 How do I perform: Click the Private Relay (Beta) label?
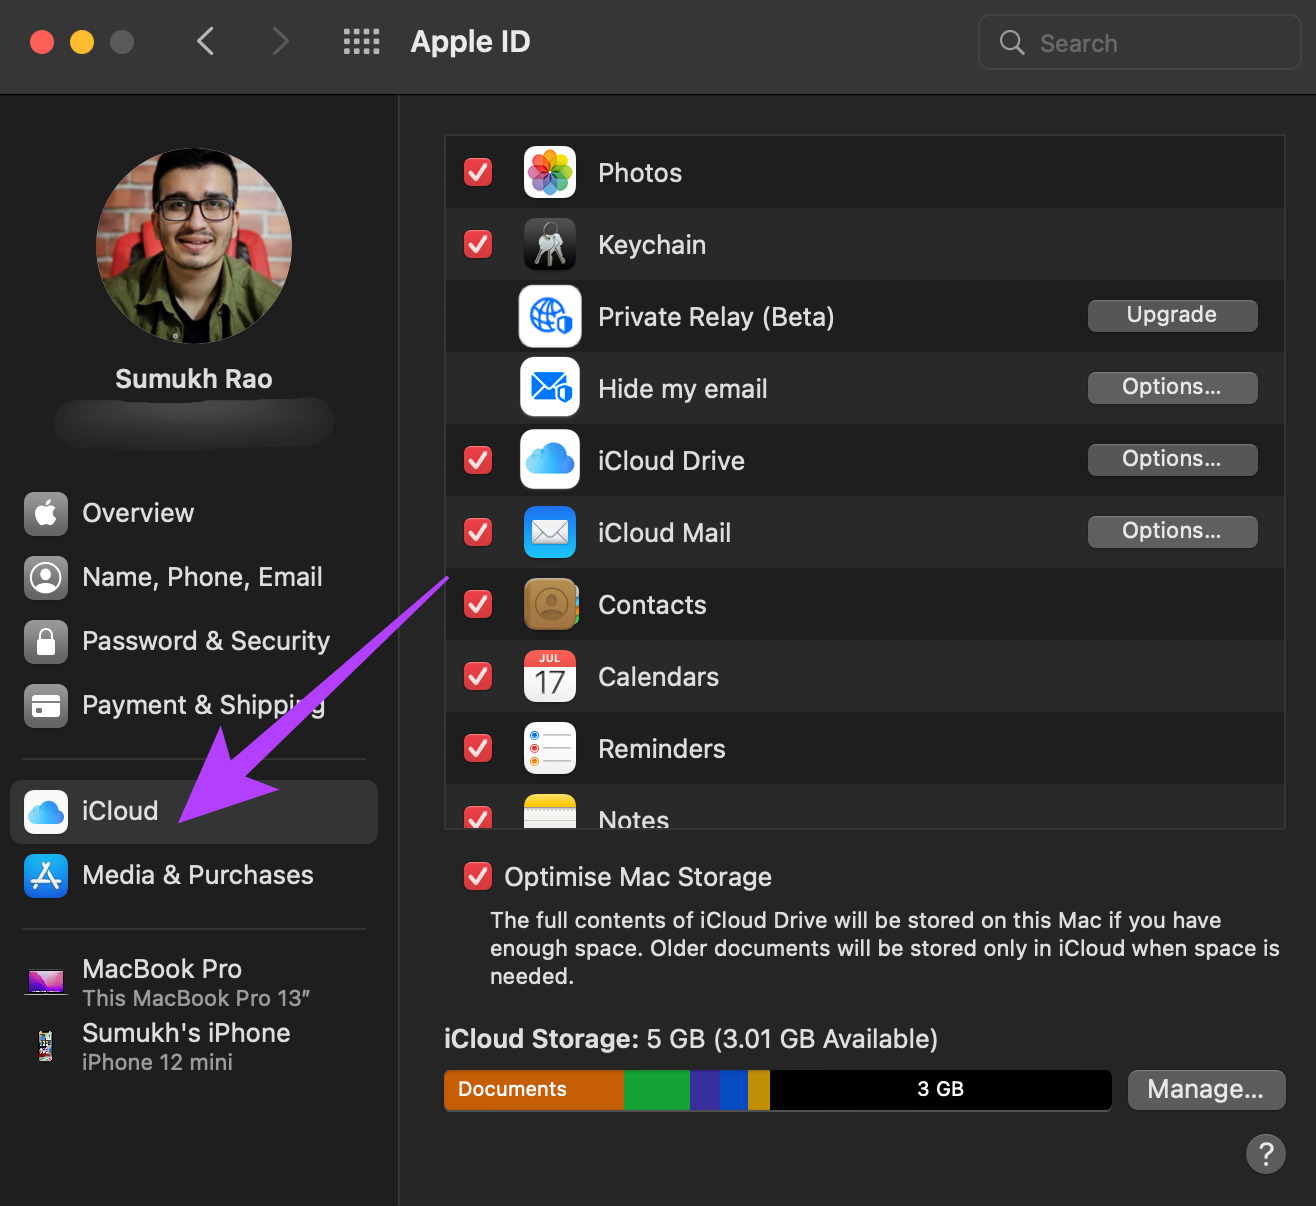[716, 317]
